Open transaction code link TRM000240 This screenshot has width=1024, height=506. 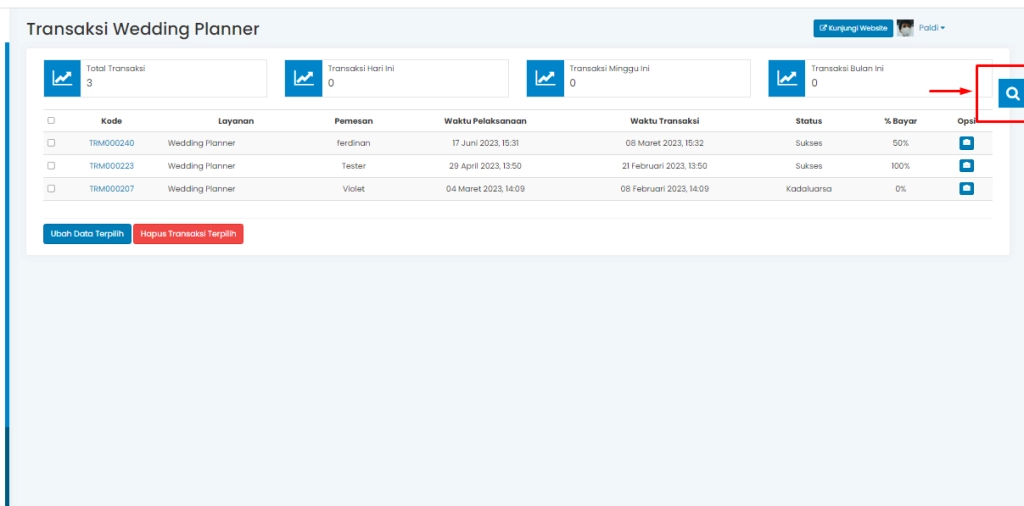[111, 143]
